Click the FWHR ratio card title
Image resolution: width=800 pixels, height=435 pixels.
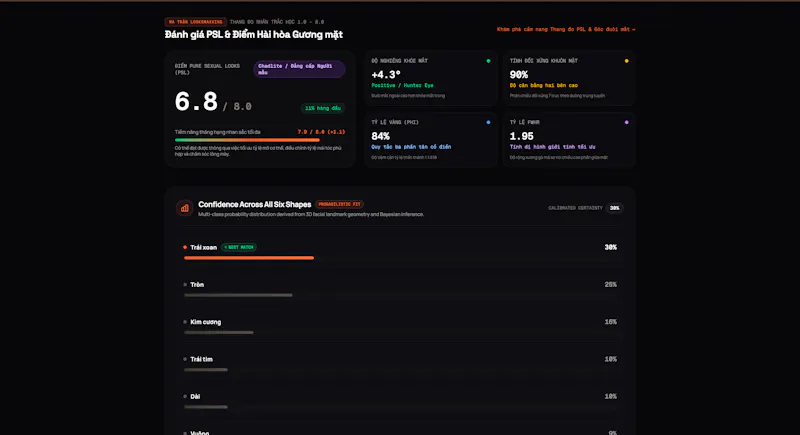524,122
